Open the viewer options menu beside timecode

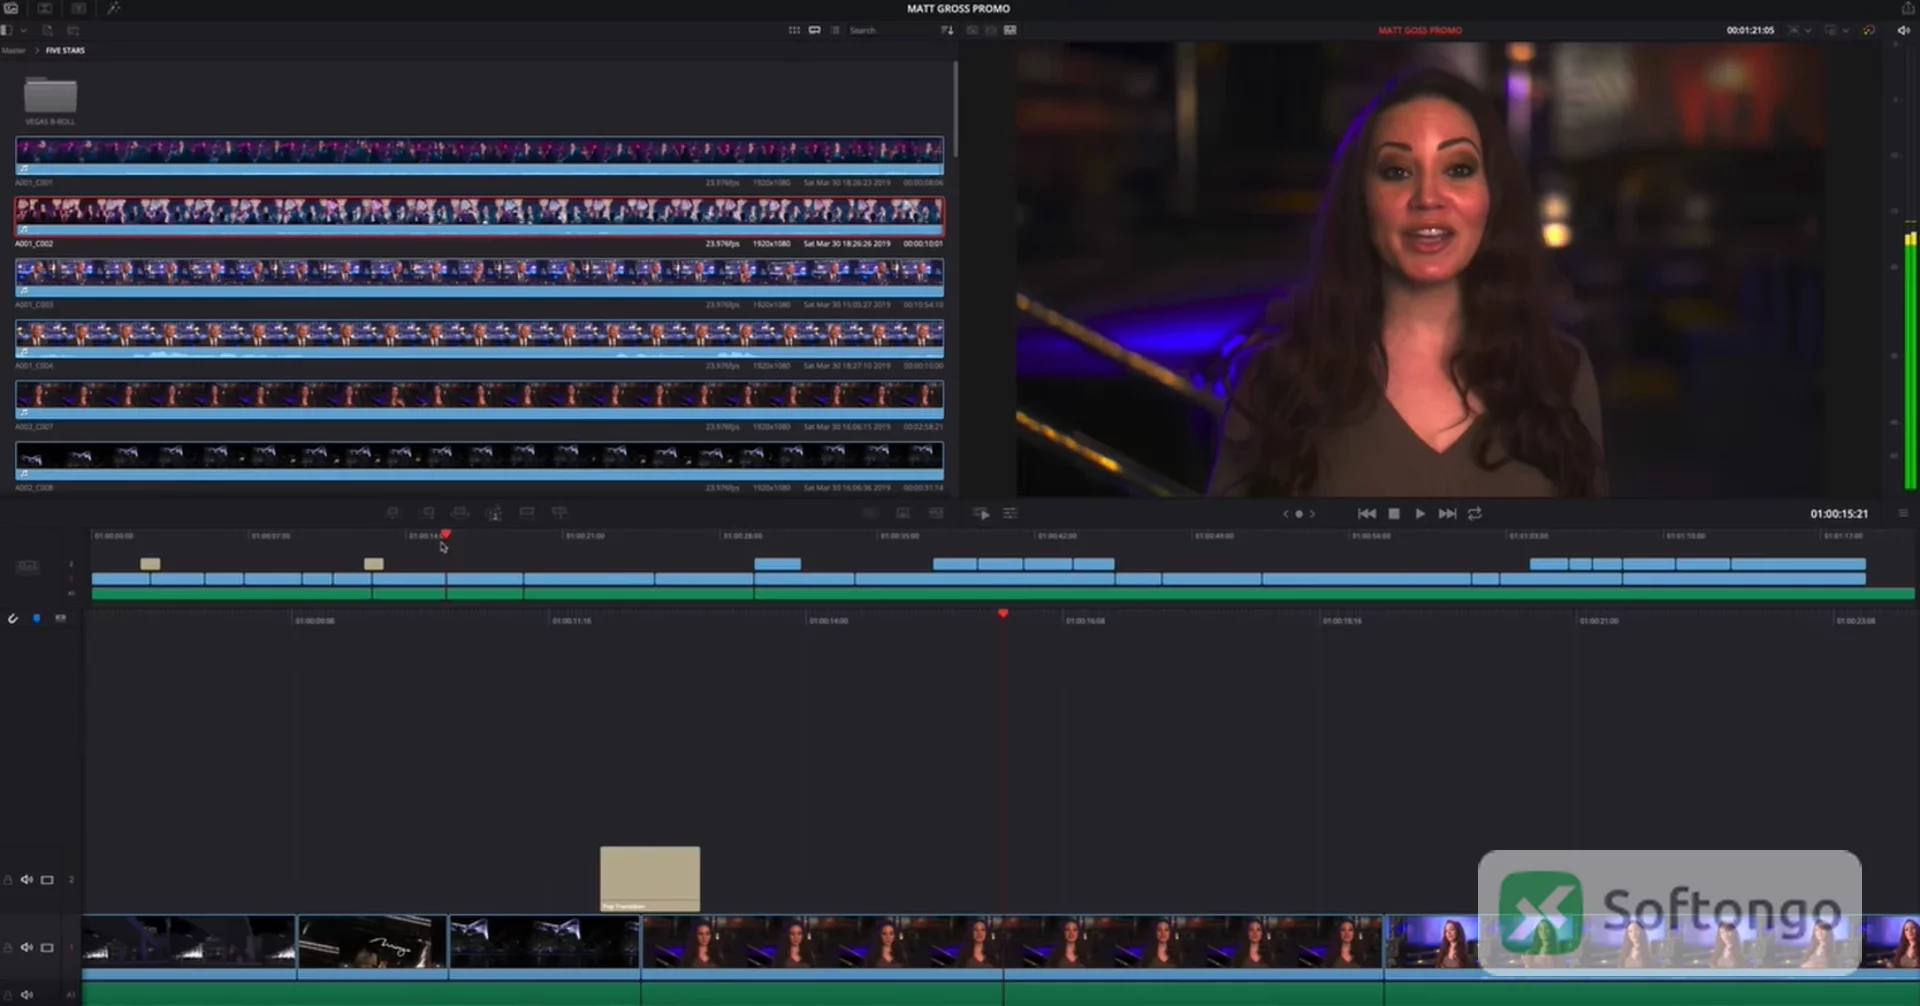coord(1903,513)
